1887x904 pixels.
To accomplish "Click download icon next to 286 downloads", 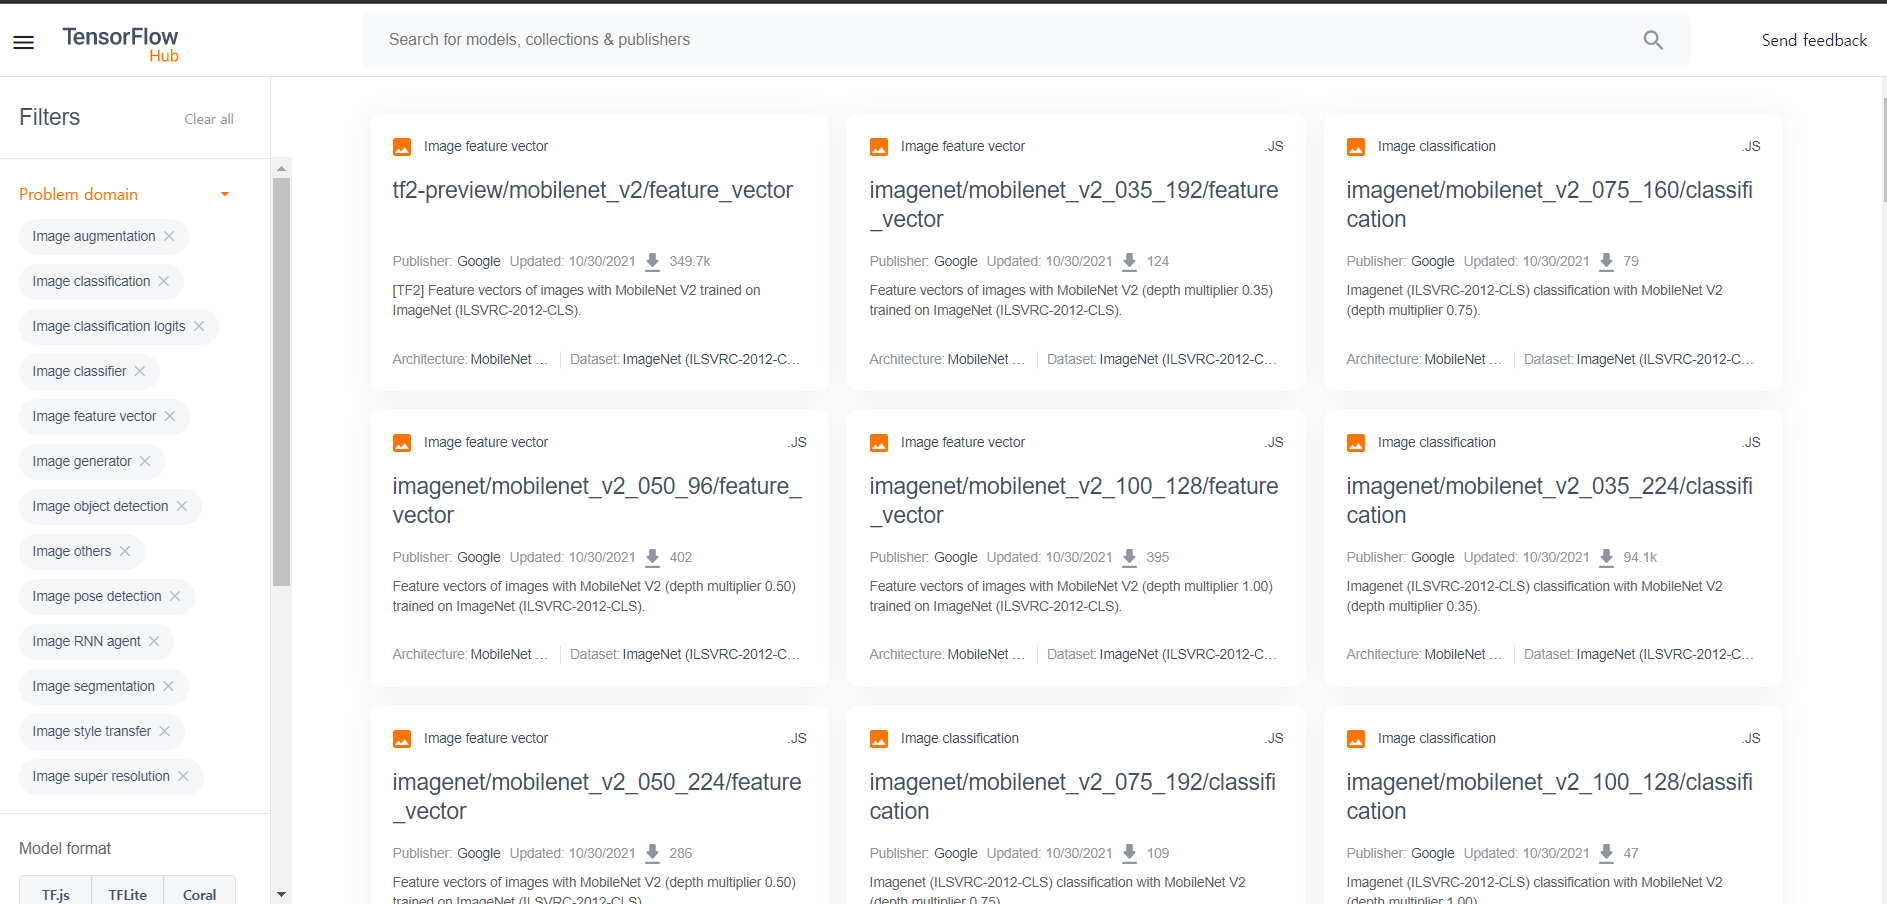I will coord(653,854).
